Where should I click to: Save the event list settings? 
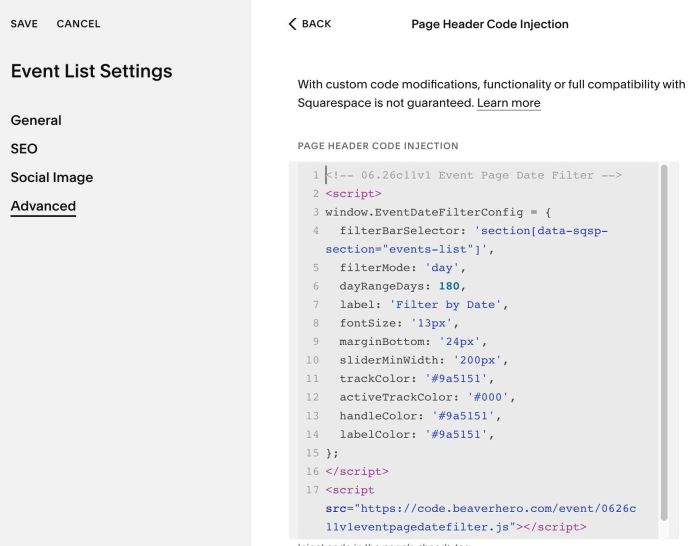[x=24, y=24]
